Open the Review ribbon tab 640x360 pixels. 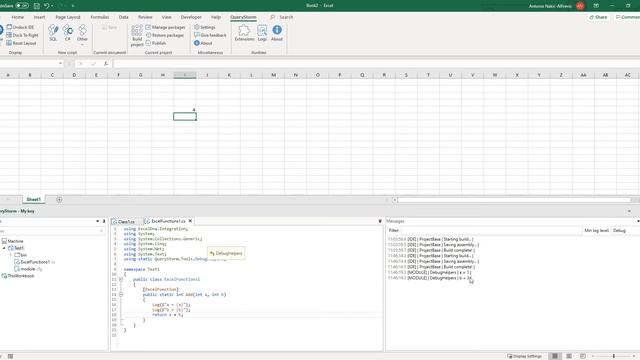[x=145, y=17]
